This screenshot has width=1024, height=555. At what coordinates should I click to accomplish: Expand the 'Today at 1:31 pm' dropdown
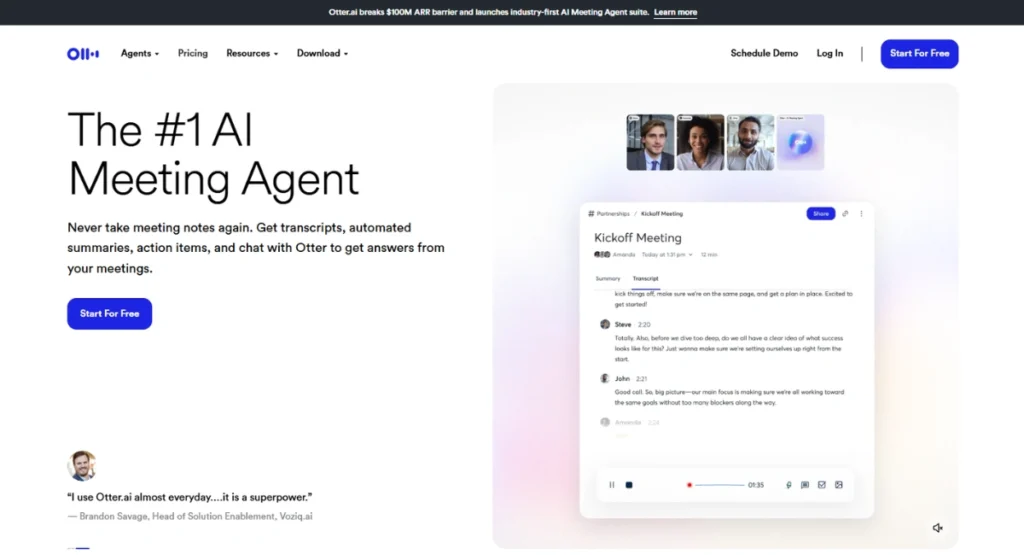pyautogui.click(x=667, y=255)
